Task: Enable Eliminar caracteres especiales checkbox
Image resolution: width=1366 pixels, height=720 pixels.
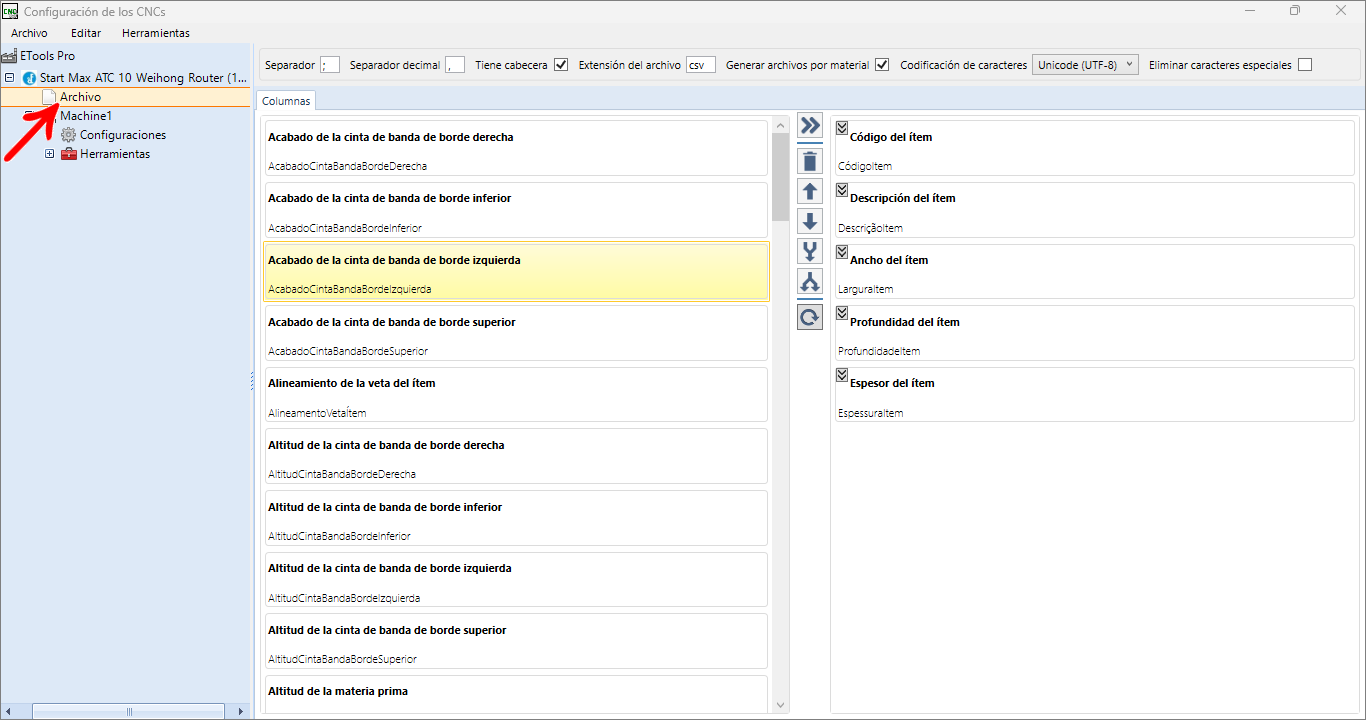Action: (x=1305, y=65)
